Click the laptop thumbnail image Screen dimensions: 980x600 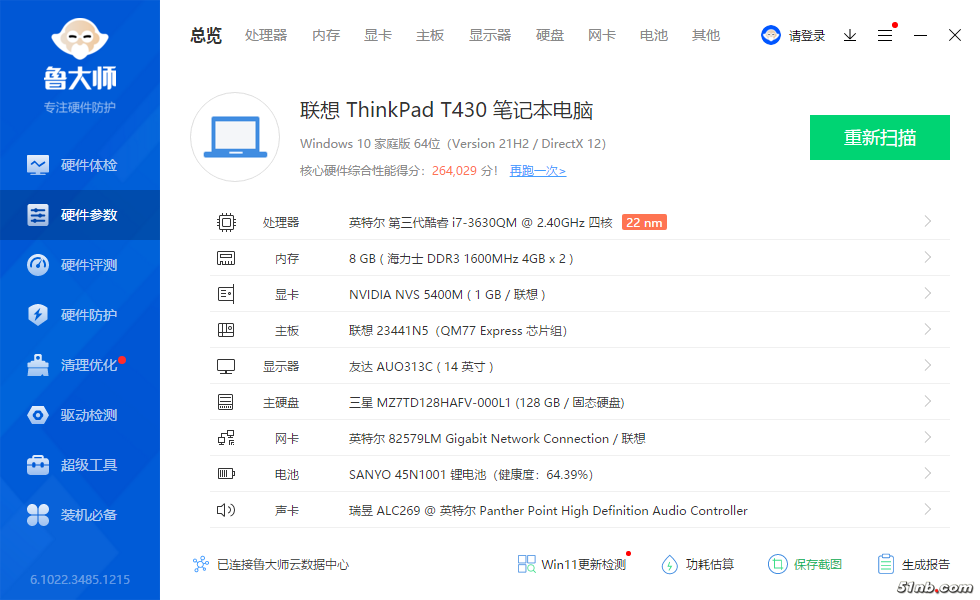coord(234,137)
